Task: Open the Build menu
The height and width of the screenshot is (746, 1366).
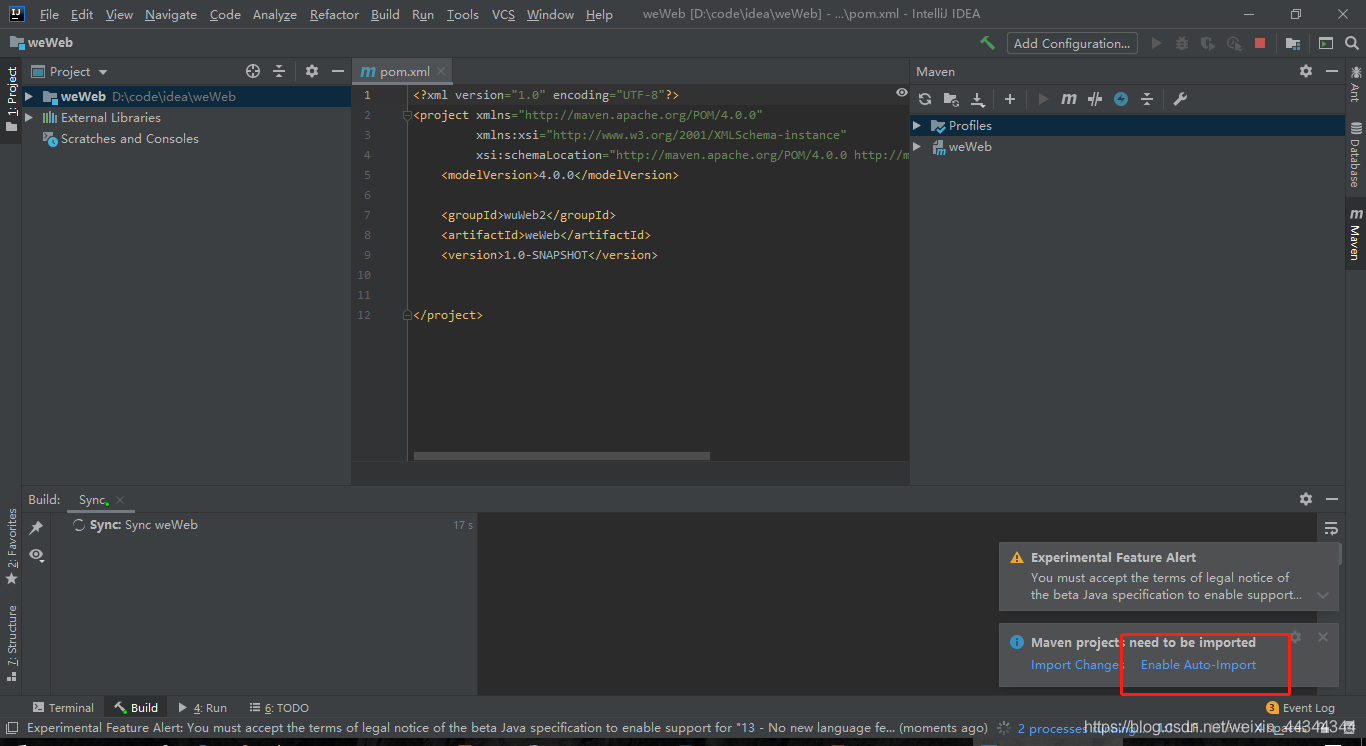Action: pos(385,15)
